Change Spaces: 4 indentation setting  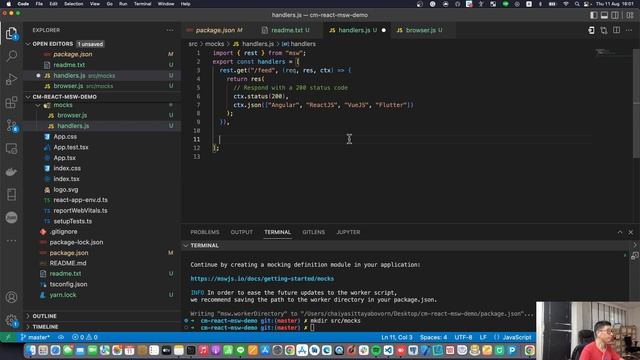click(433, 337)
